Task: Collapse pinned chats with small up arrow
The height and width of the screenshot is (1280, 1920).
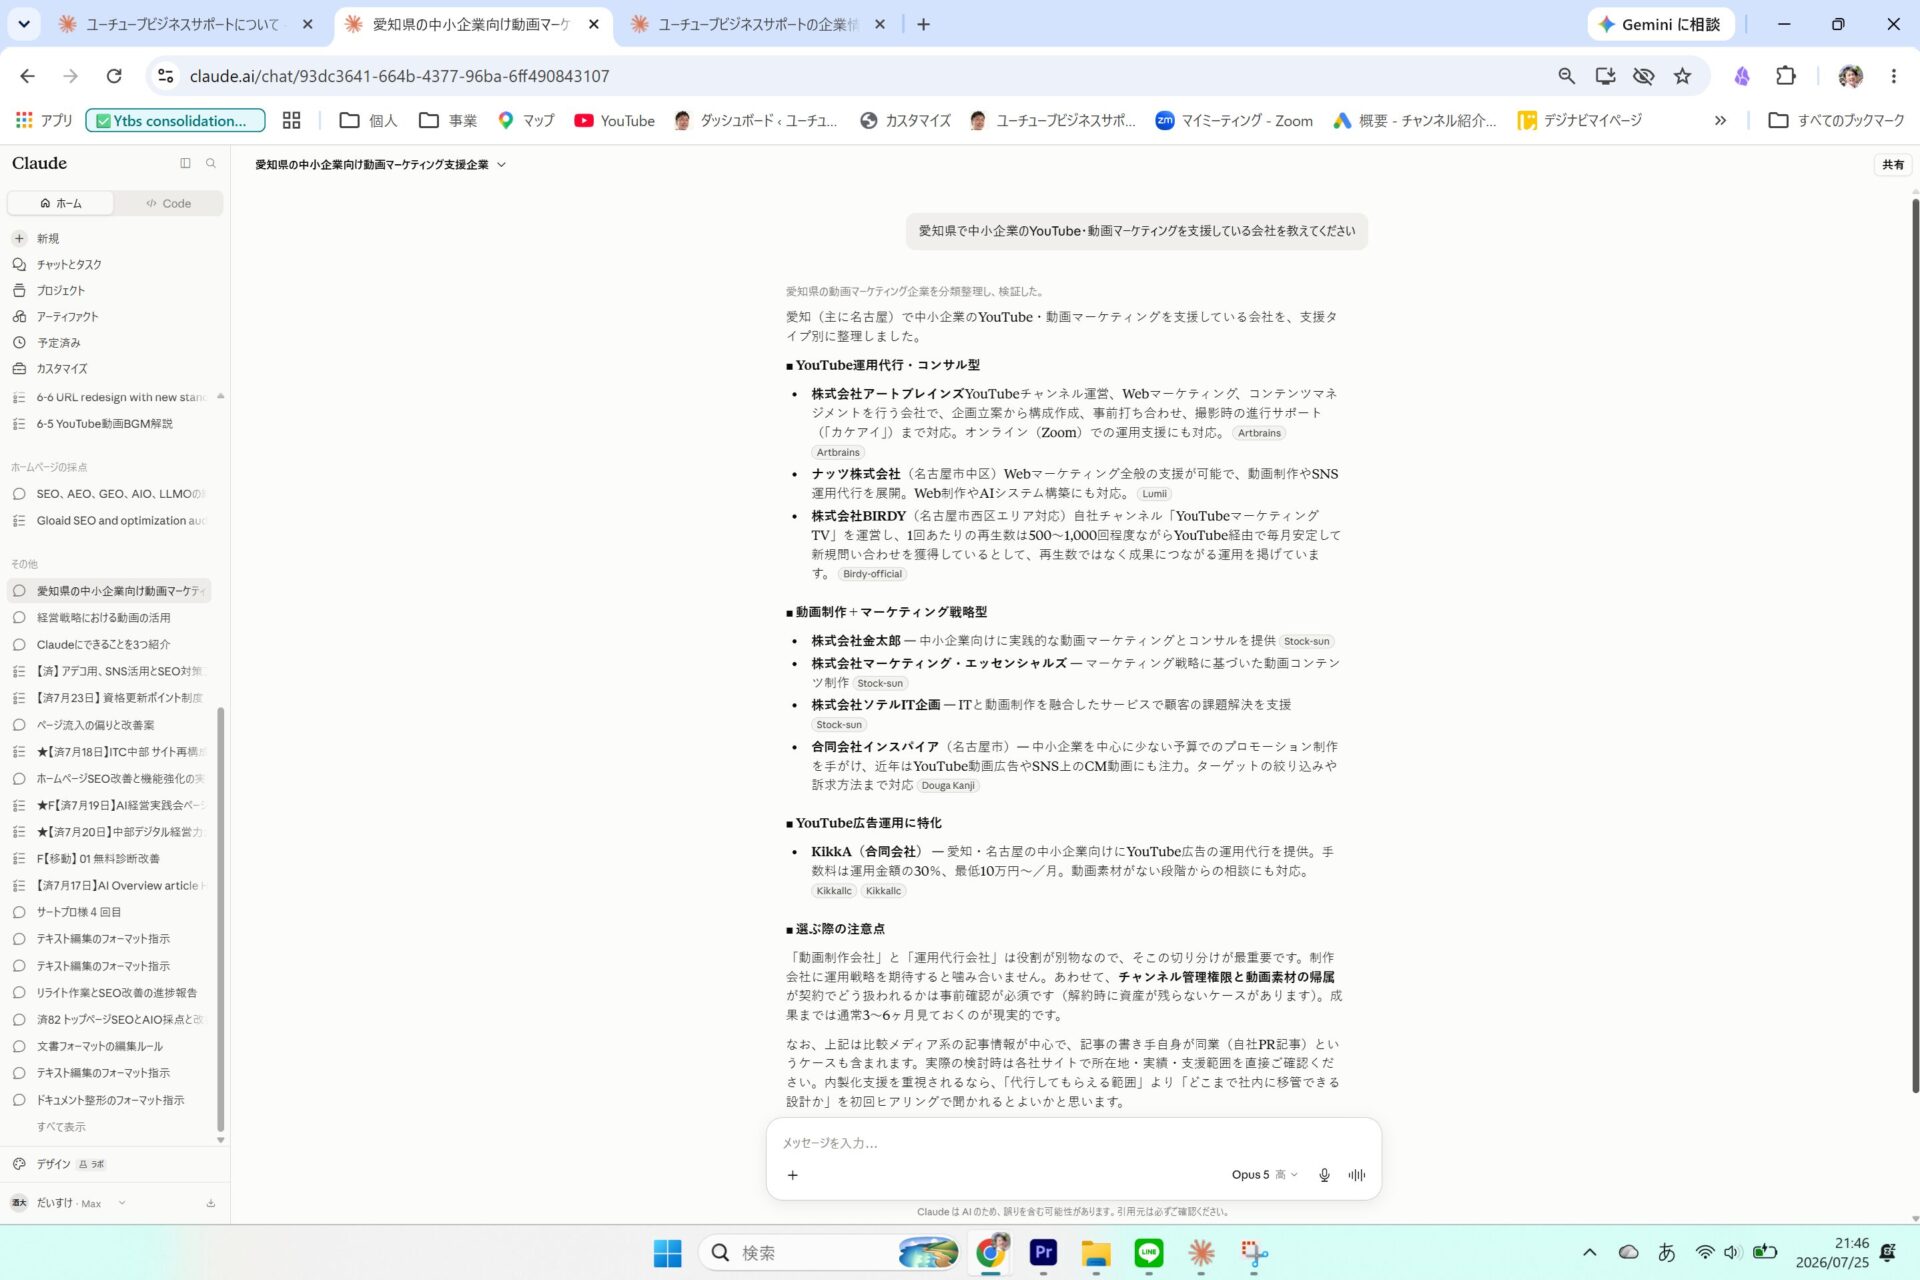Action: click(220, 396)
